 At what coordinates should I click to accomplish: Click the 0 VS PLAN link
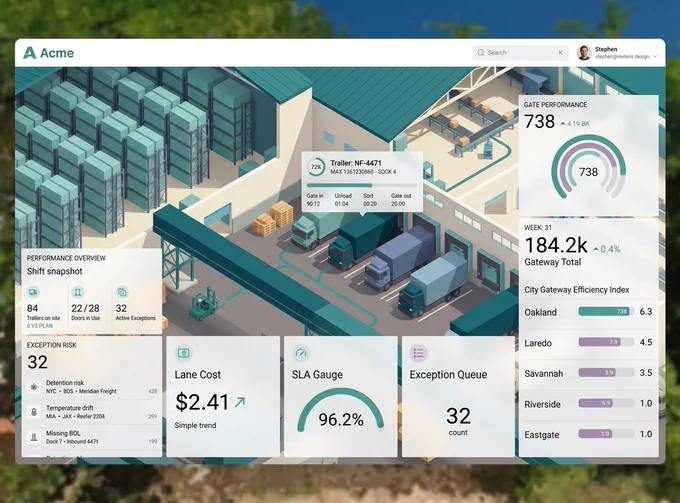[39, 326]
